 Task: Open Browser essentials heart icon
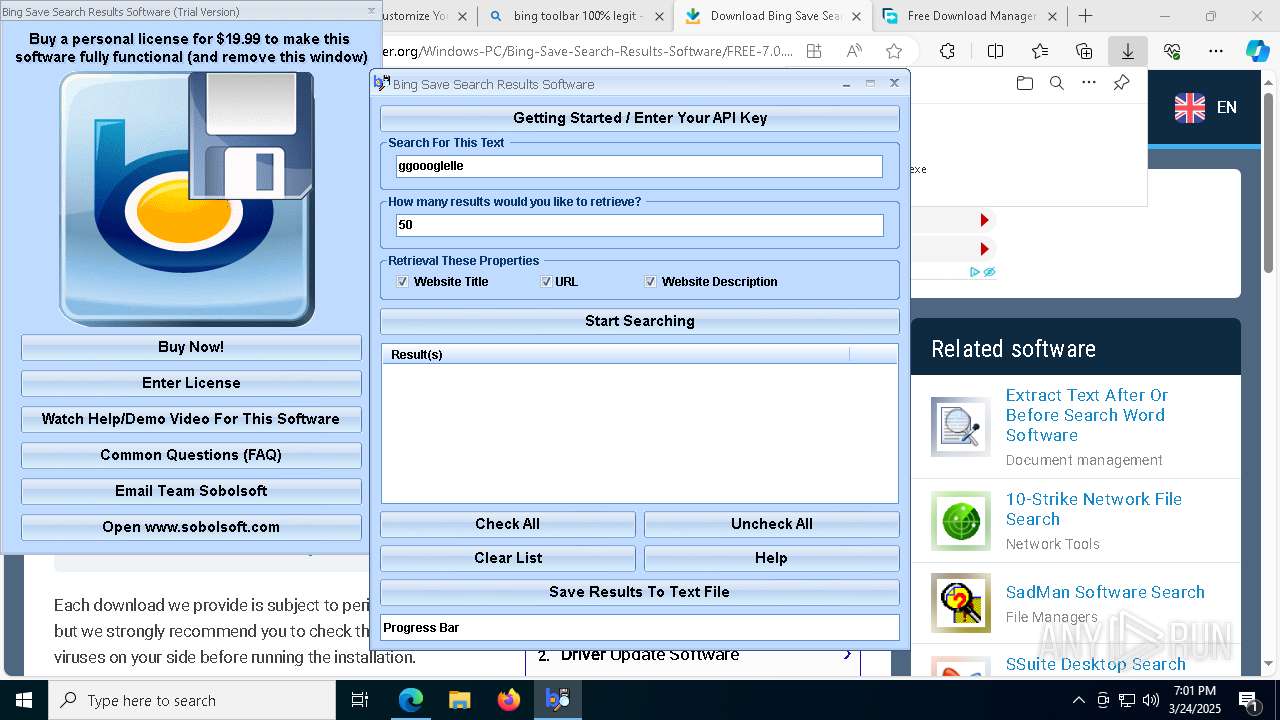click(x=1172, y=51)
